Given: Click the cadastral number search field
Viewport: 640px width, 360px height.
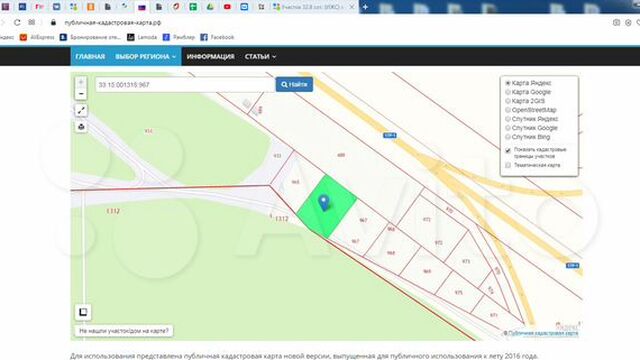Looking at the screenshot, I should tap(185, 84).
